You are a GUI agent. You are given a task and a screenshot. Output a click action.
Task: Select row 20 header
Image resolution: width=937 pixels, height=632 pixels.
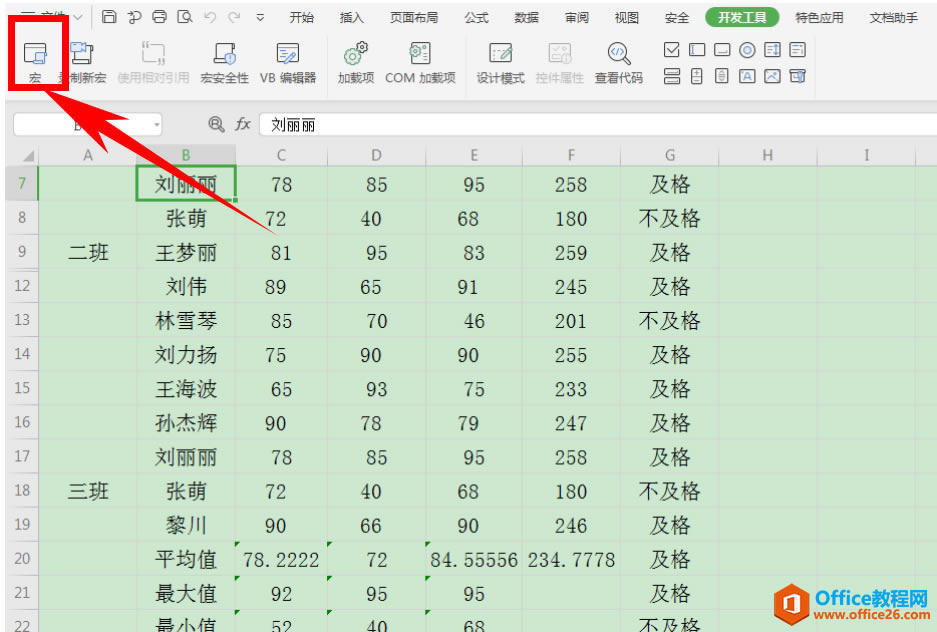tap(22, 559)
